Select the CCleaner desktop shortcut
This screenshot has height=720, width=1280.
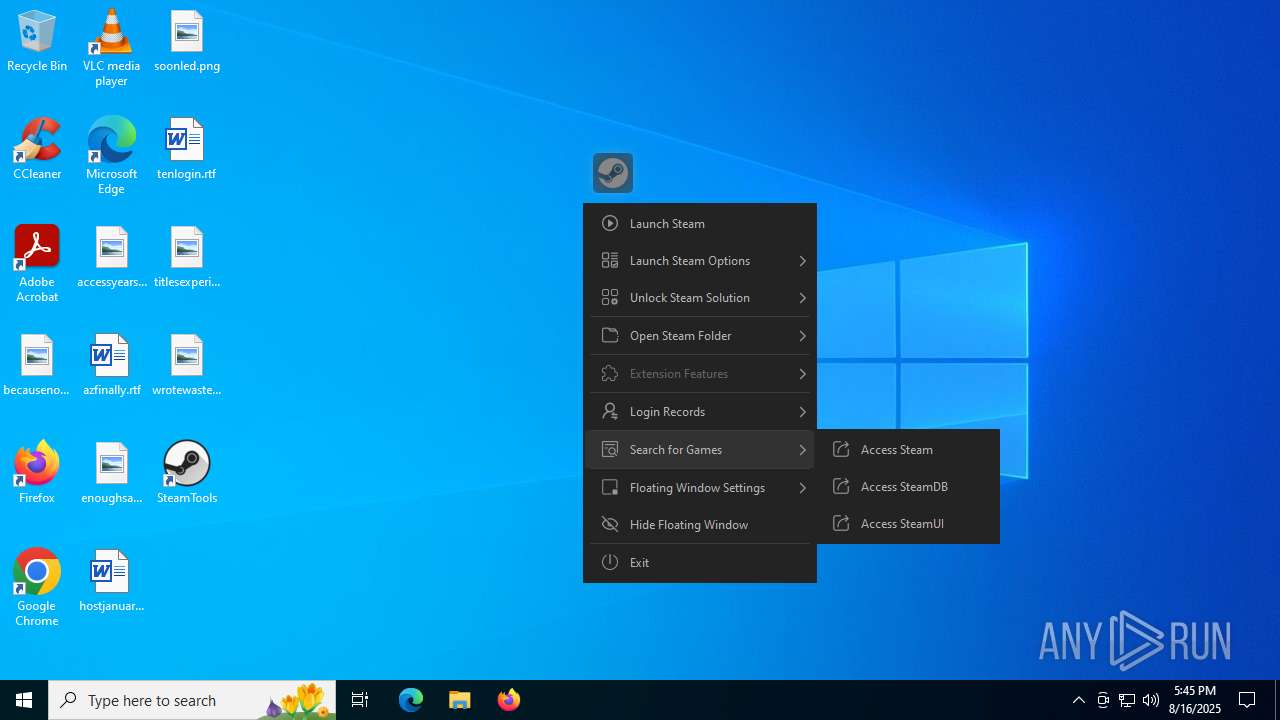[x=37, y=149]
